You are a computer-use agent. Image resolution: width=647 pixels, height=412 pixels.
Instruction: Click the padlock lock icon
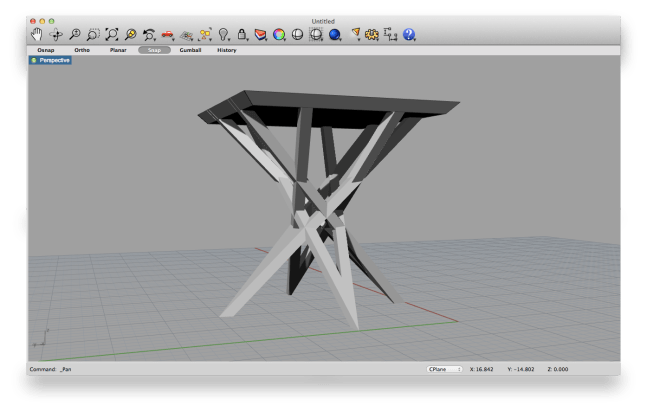(242, 34)
